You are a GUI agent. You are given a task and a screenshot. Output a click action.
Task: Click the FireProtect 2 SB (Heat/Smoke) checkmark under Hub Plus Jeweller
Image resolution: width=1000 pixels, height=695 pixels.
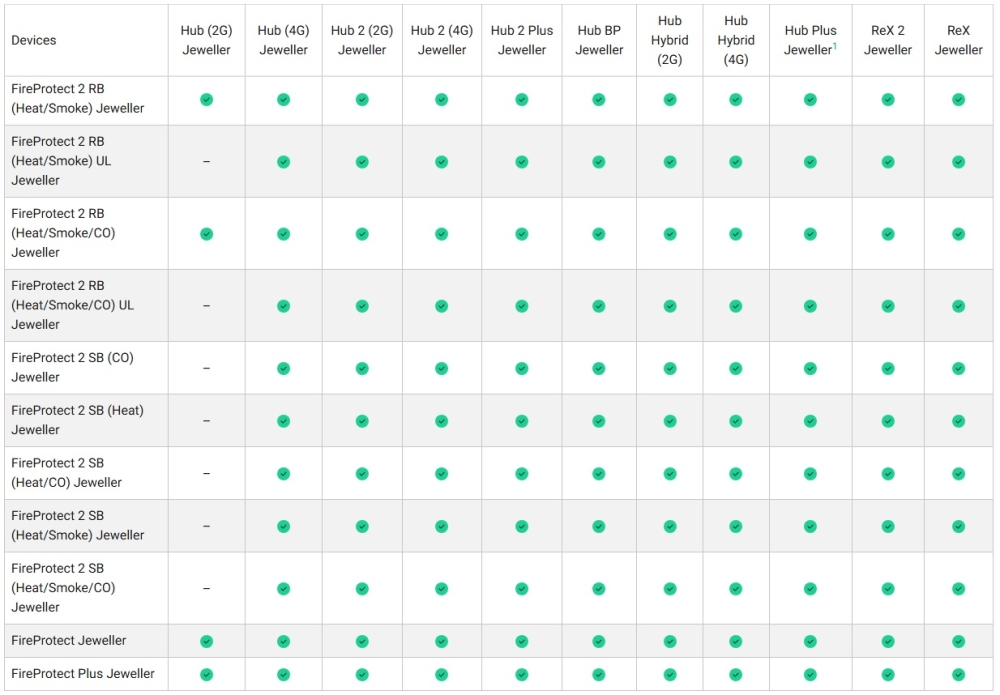click(810, 526)
